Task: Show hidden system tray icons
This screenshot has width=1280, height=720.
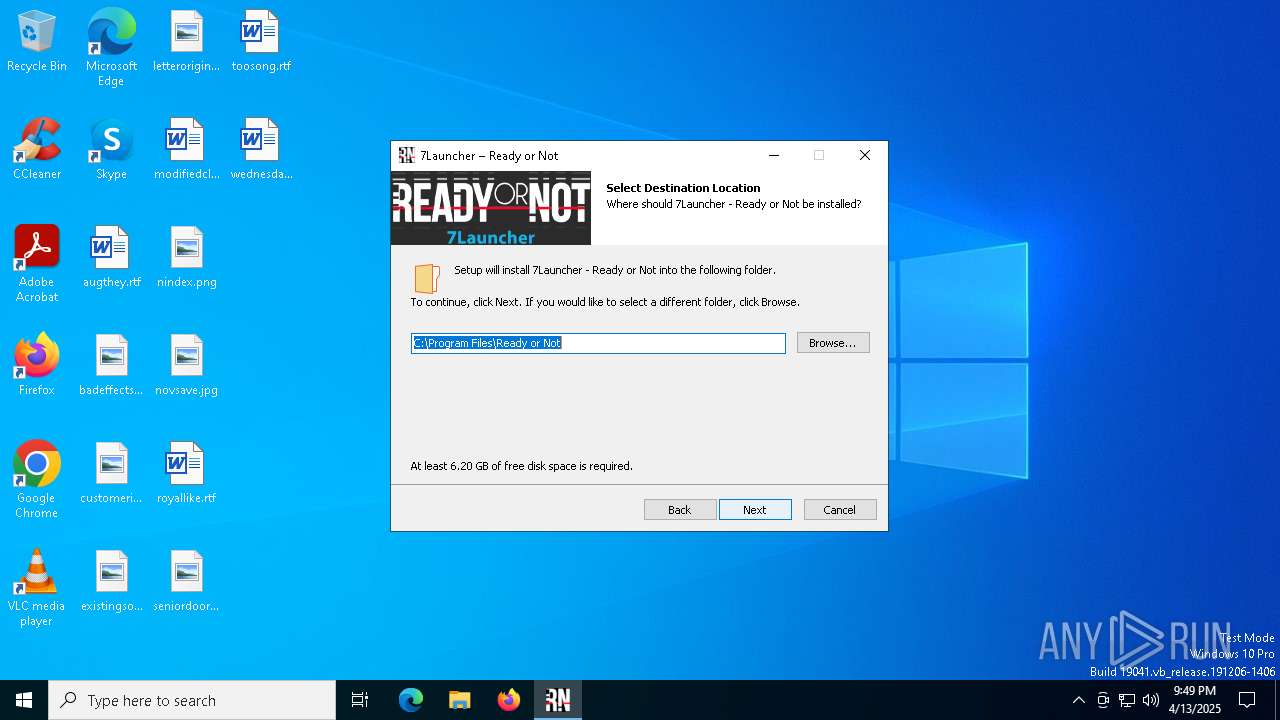Action: tap(1078, 700)
